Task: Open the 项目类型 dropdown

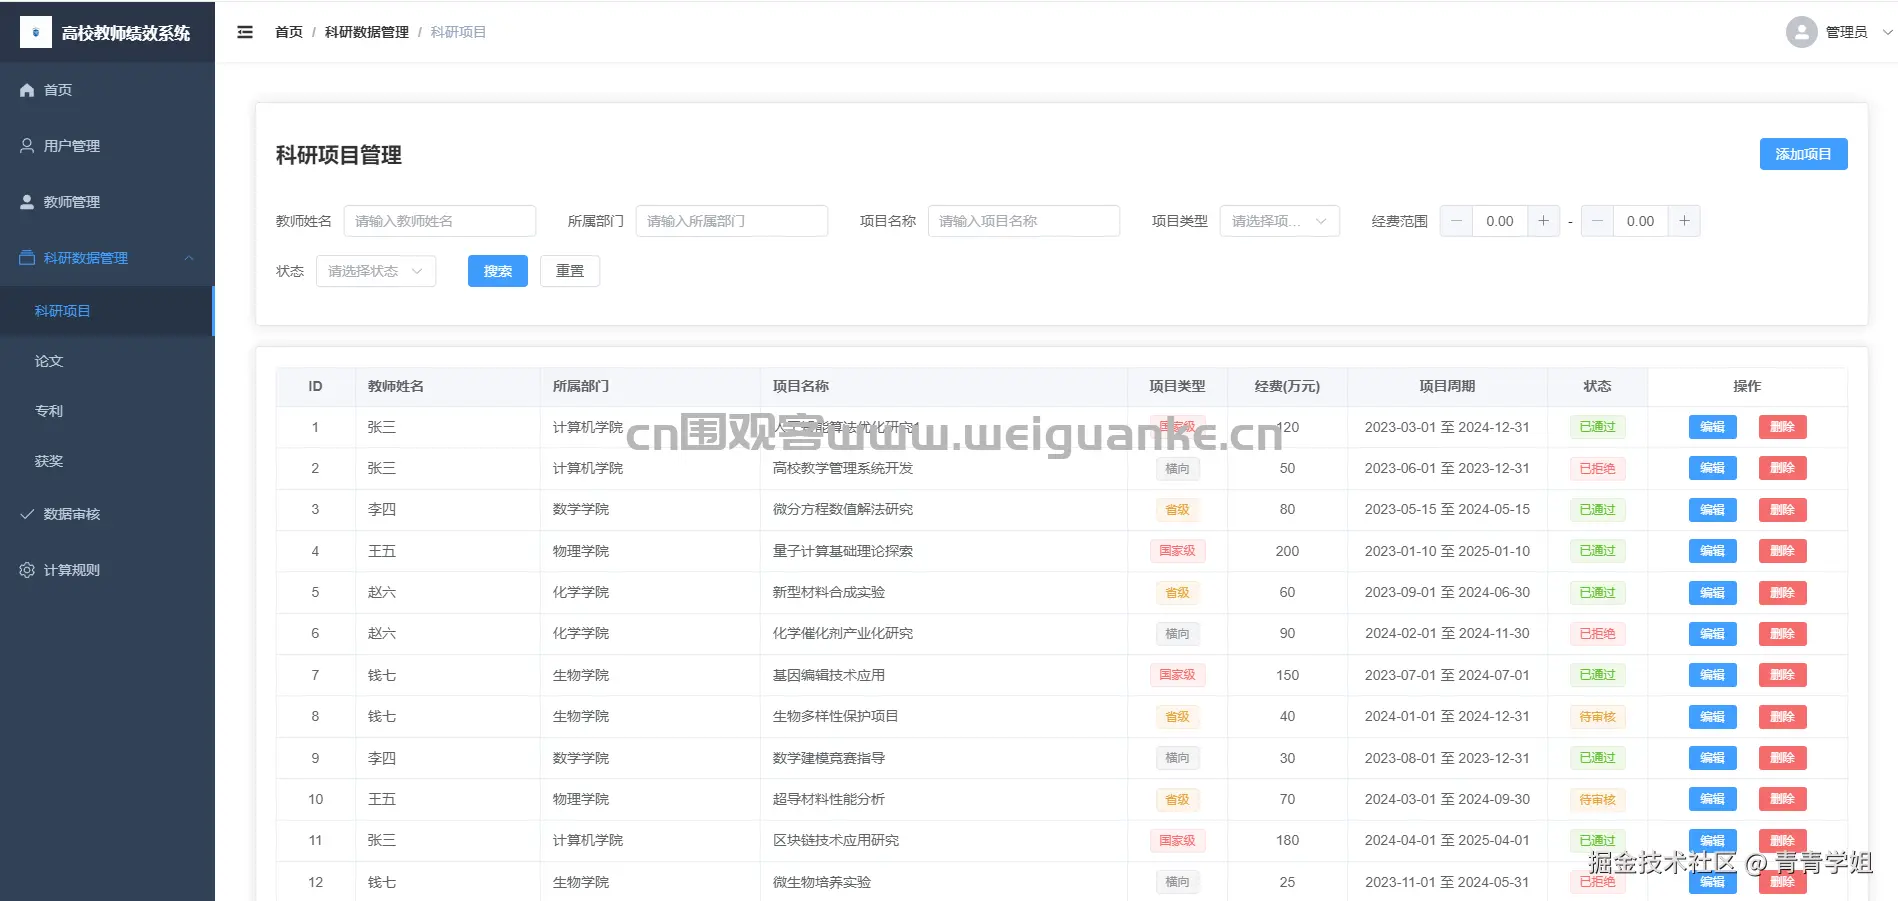Action: point(1279,221)
